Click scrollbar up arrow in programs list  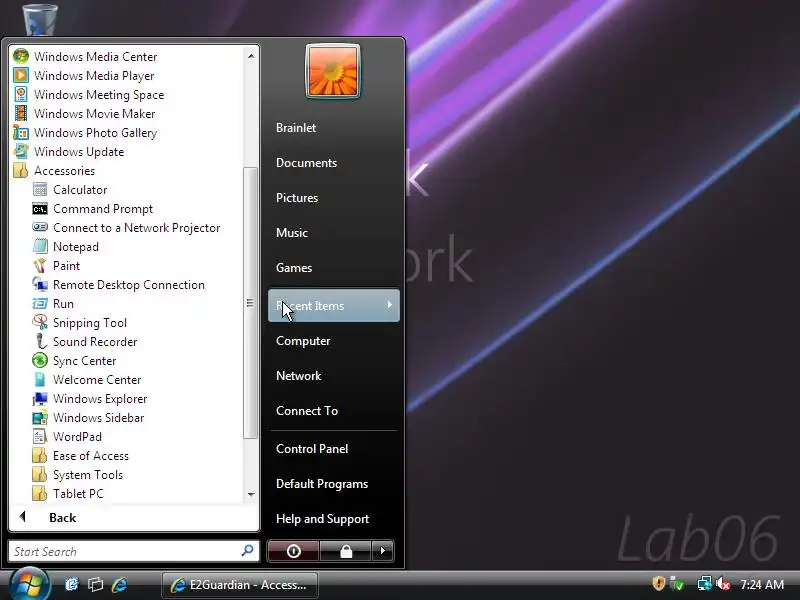pos(251,56)
